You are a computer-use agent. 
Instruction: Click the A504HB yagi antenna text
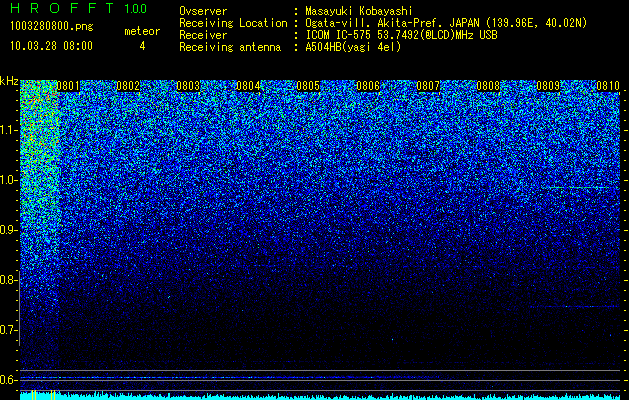[x=353, y=47]
